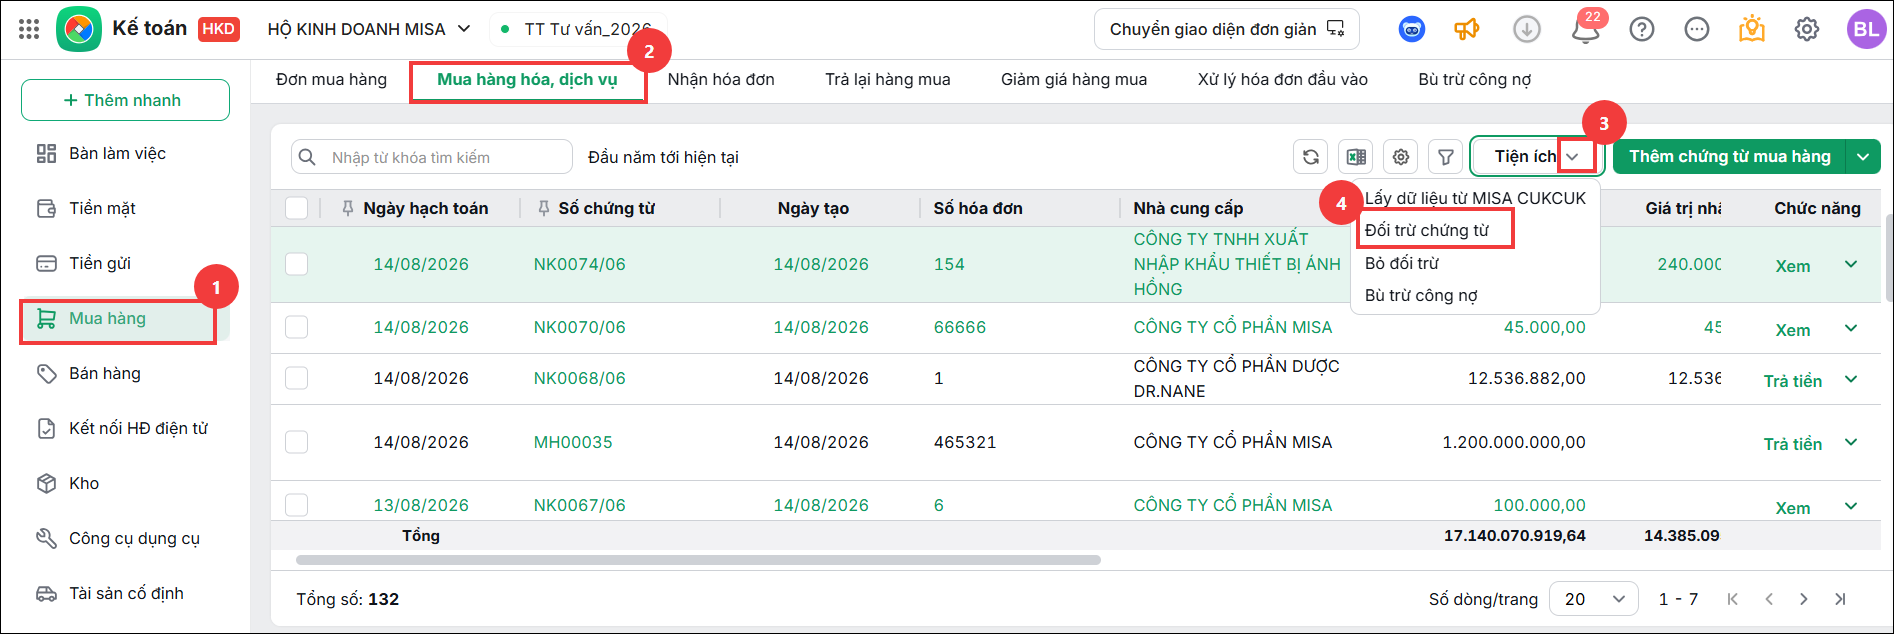
Task: Open the chat bubble more-options icon
Action: [1697, 29]
